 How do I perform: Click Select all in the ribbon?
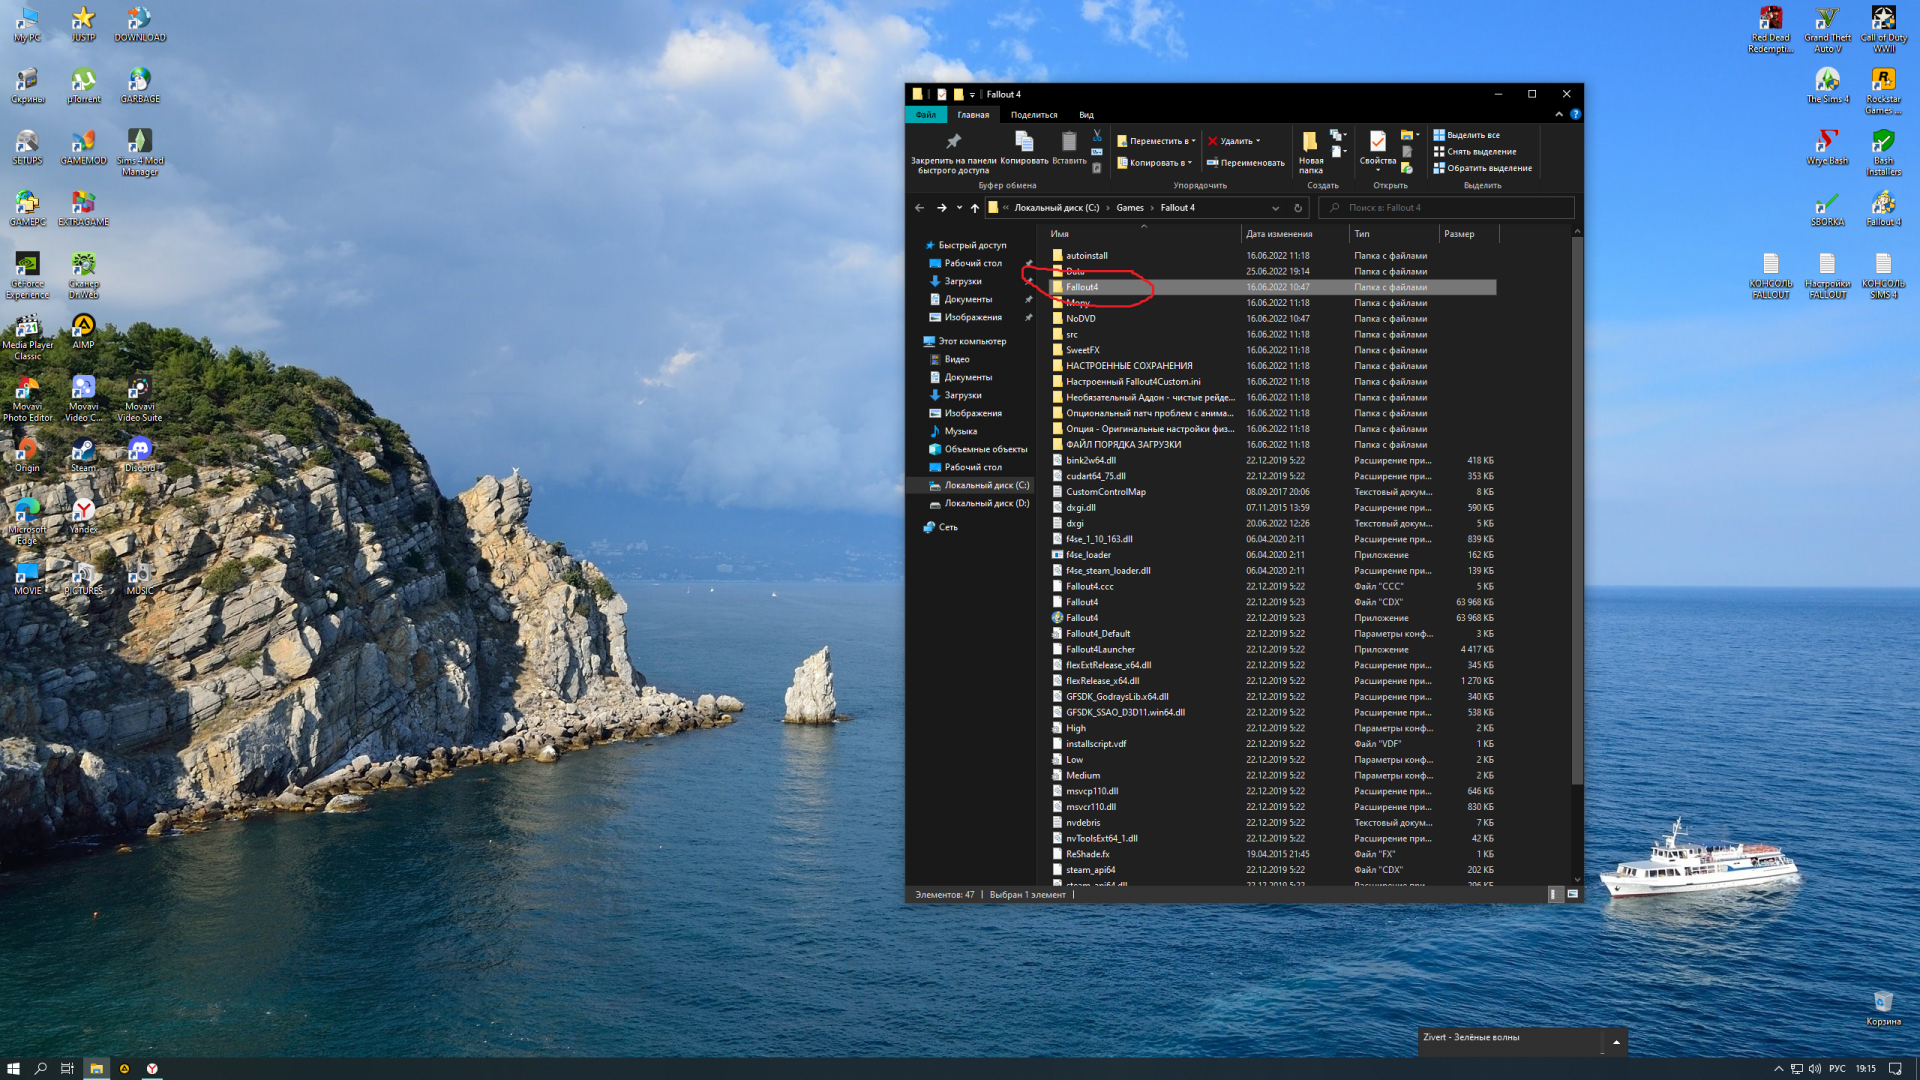1467,135
